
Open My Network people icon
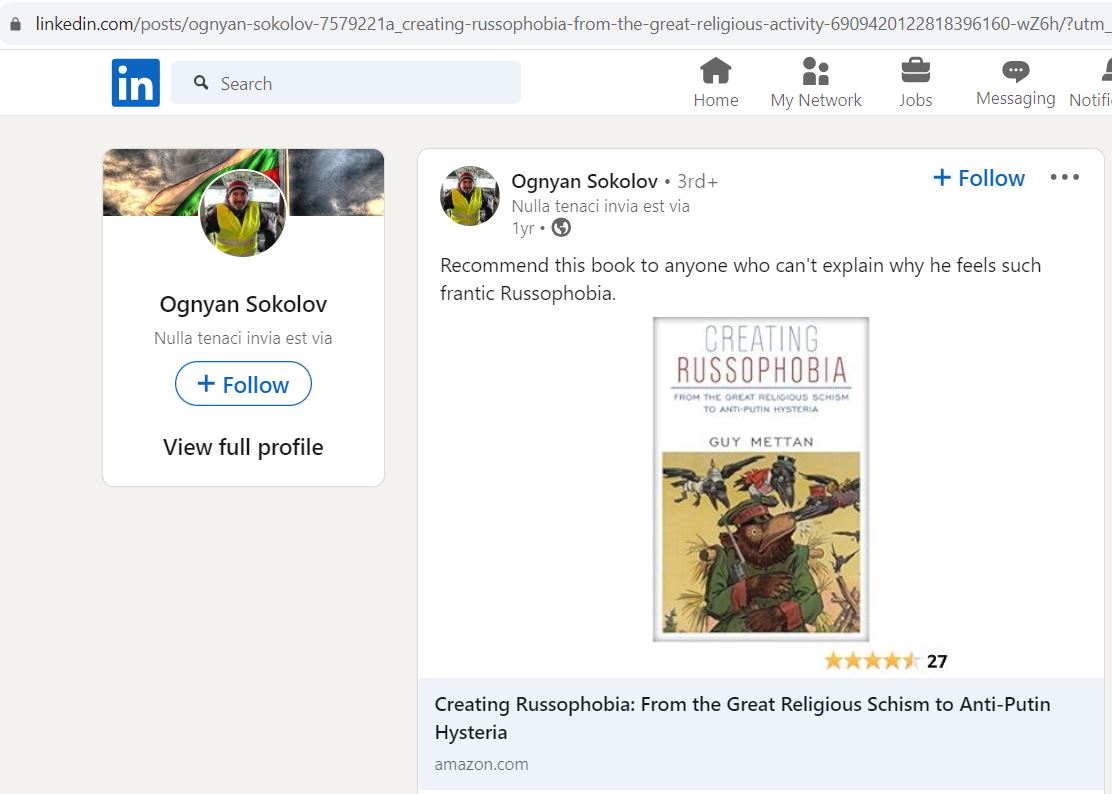(x=816, y=71)
